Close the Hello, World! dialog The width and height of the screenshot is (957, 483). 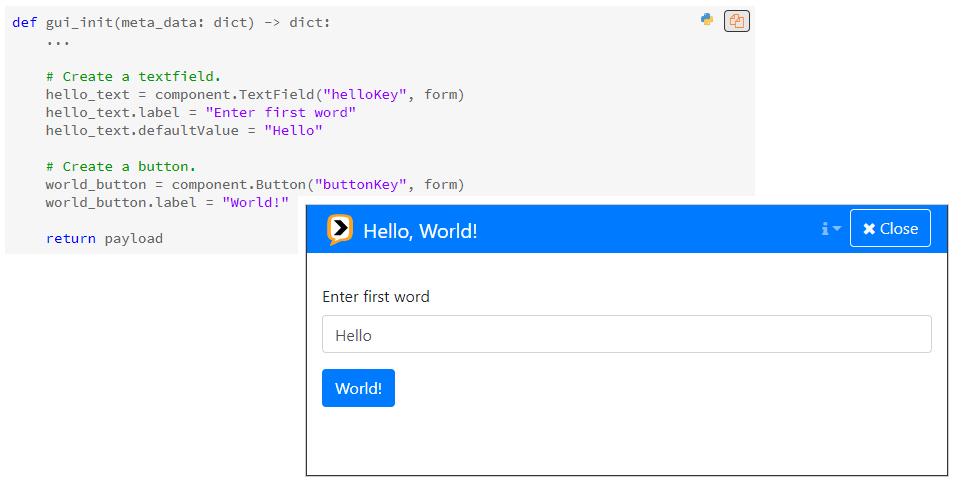point(890,228)
